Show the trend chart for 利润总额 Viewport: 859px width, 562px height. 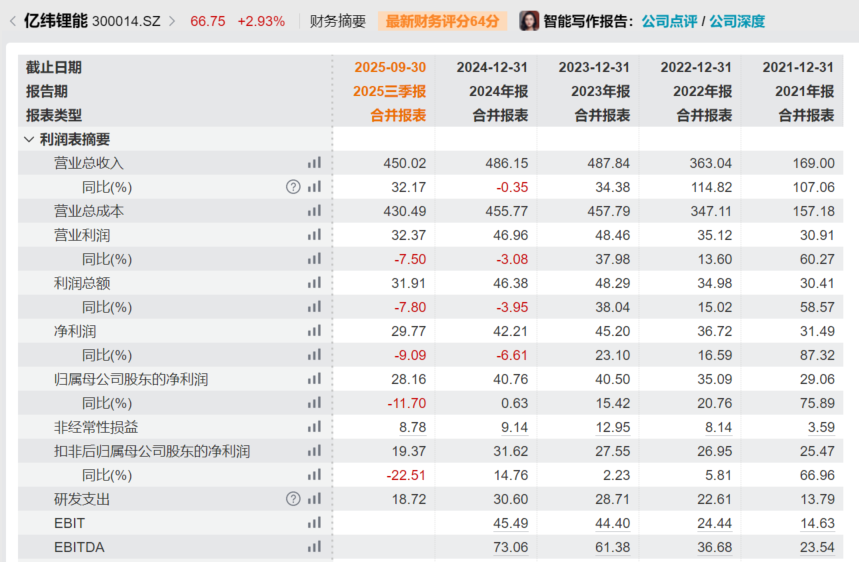click(x=315, y=283)
